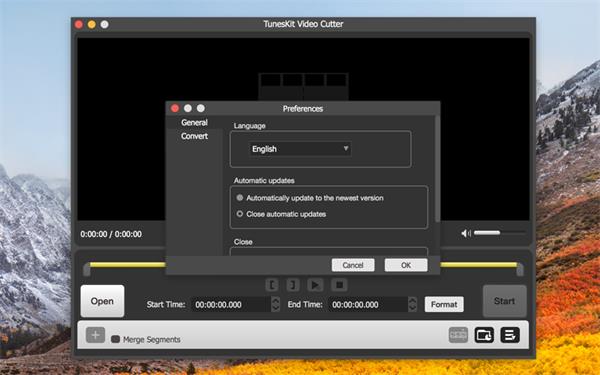Open the output folder icon
Image resolution: width=600 pixels, height=375 pixels.
click(484, 335)
